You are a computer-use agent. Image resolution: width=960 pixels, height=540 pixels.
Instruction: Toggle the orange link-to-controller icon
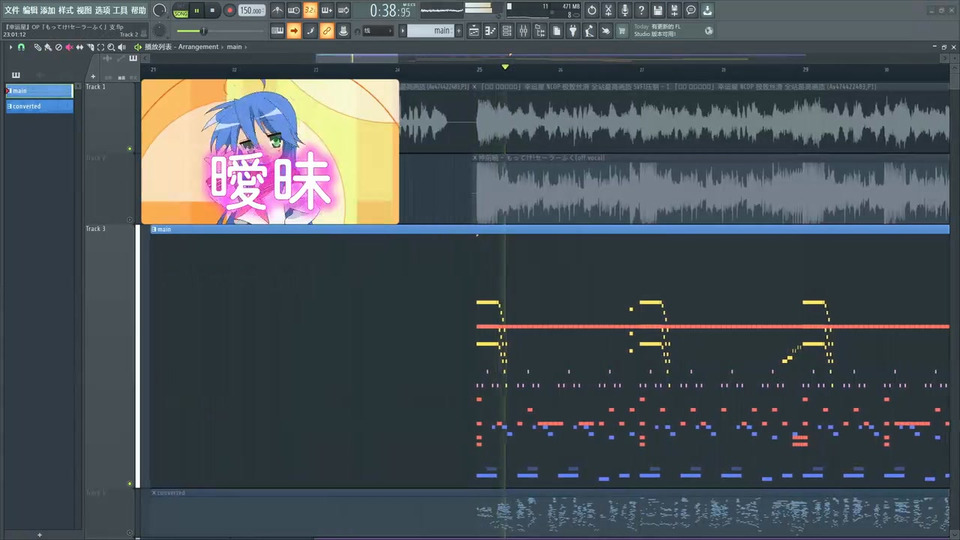[x=327, y=31]
